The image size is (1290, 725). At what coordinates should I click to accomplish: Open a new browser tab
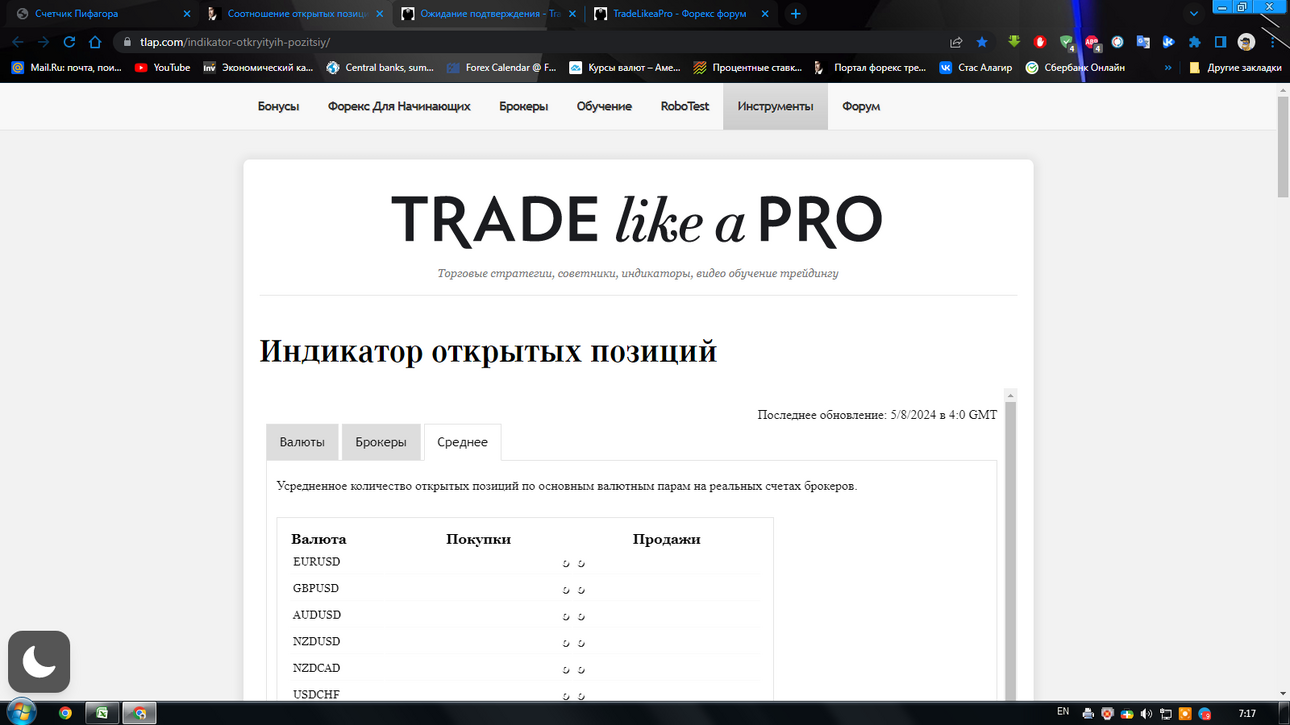tap(796, 14)
